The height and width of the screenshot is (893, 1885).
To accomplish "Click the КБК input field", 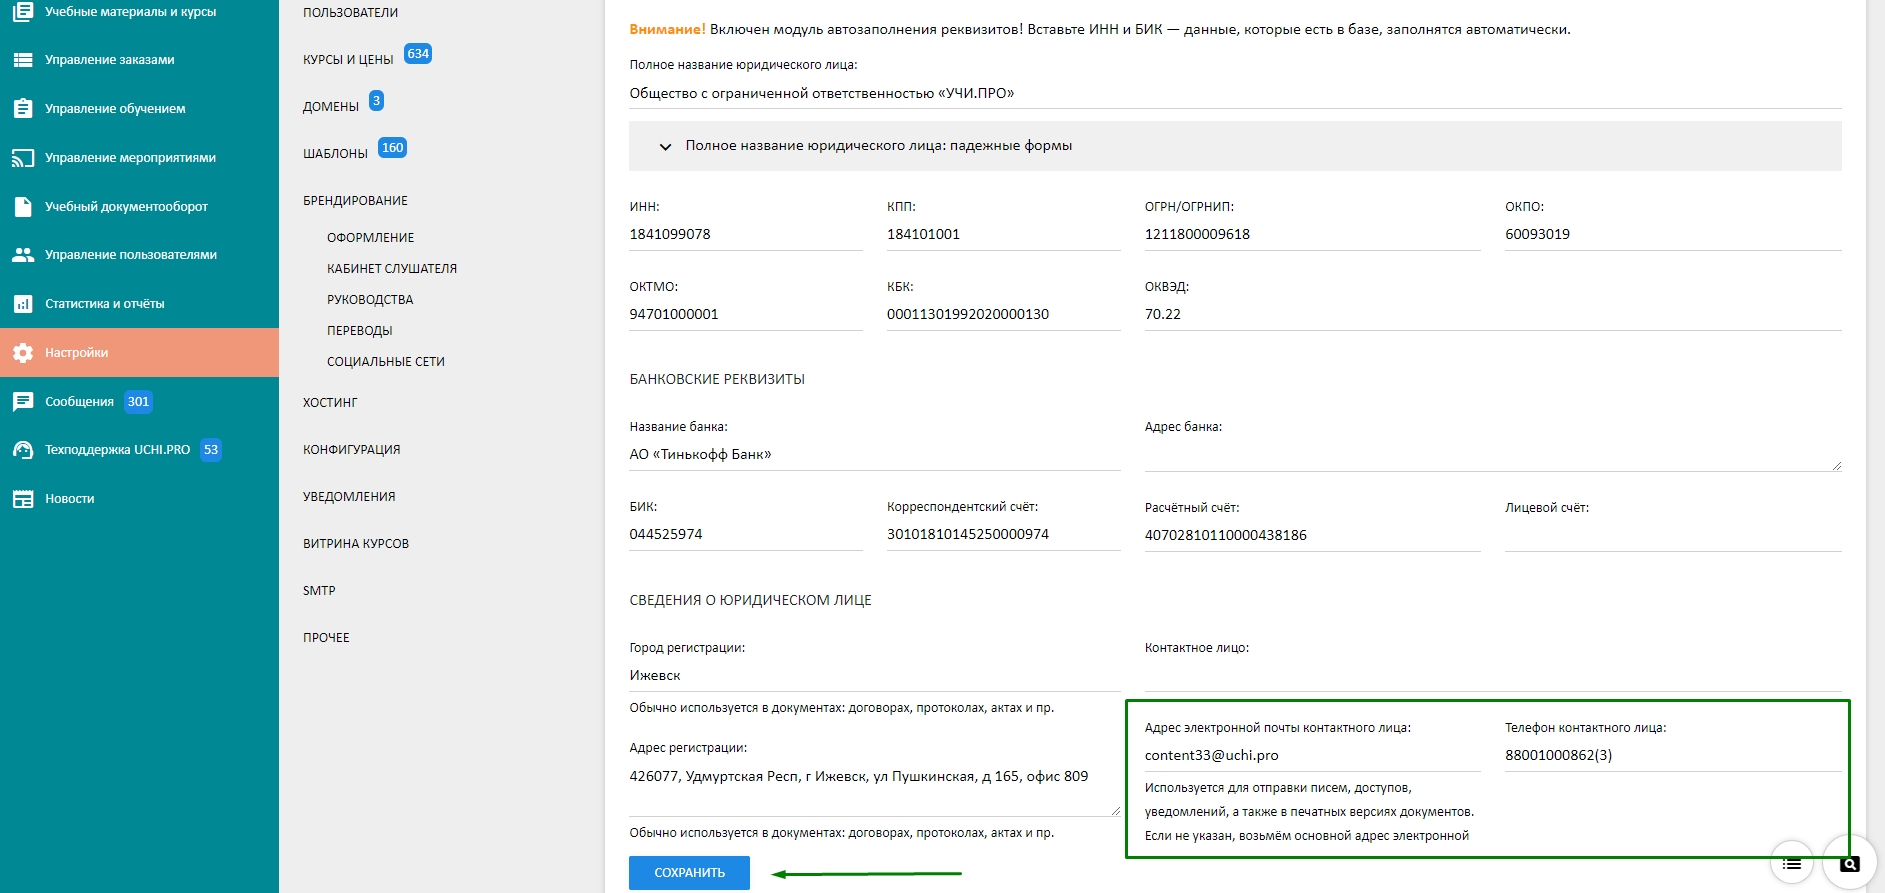I will [1003, 315].
